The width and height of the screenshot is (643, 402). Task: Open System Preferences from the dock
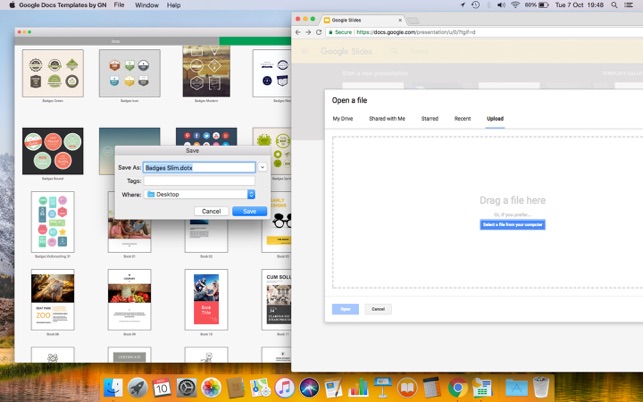(187, 387)
